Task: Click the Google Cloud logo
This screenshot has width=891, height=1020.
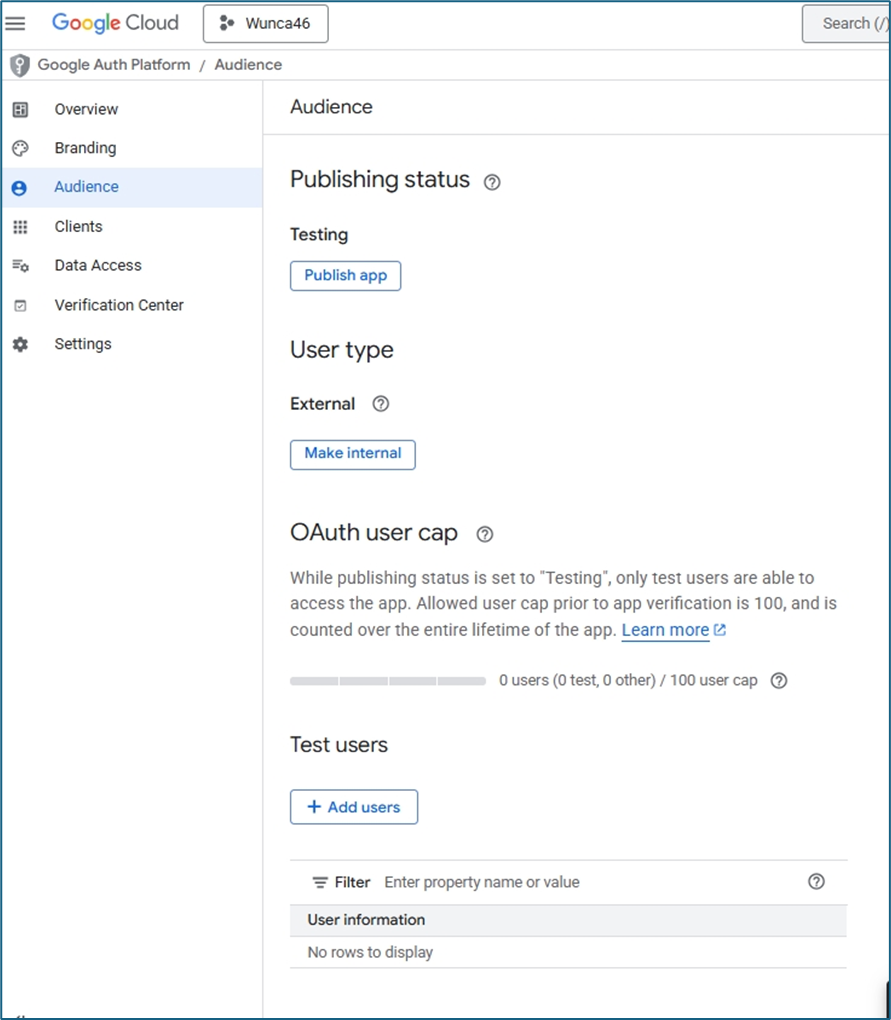Action: pos(115,23)
